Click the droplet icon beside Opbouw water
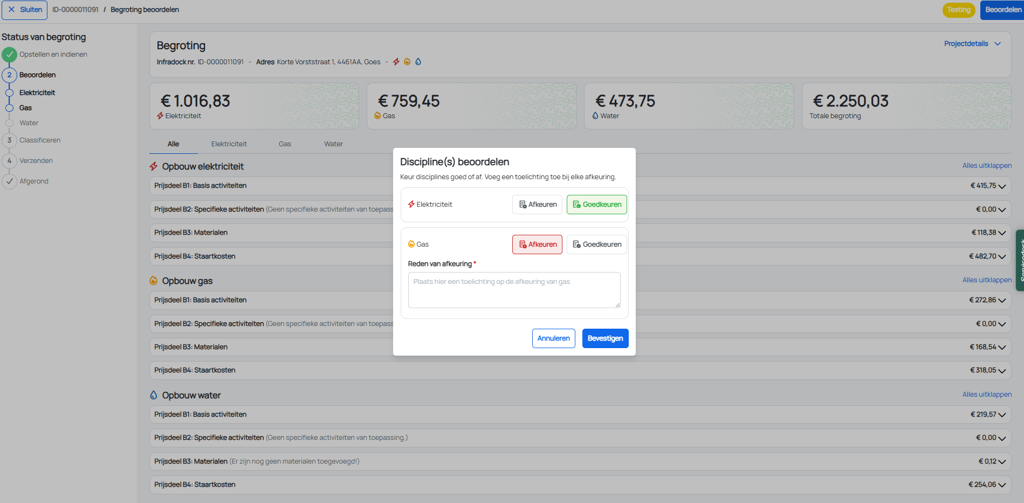 pyautogui.click(x=153, y=395)
